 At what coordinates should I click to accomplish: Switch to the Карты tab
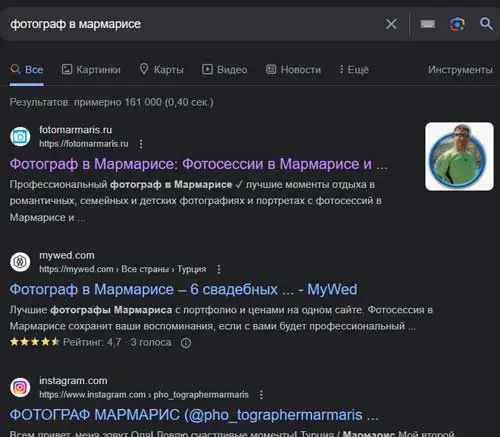161,70
